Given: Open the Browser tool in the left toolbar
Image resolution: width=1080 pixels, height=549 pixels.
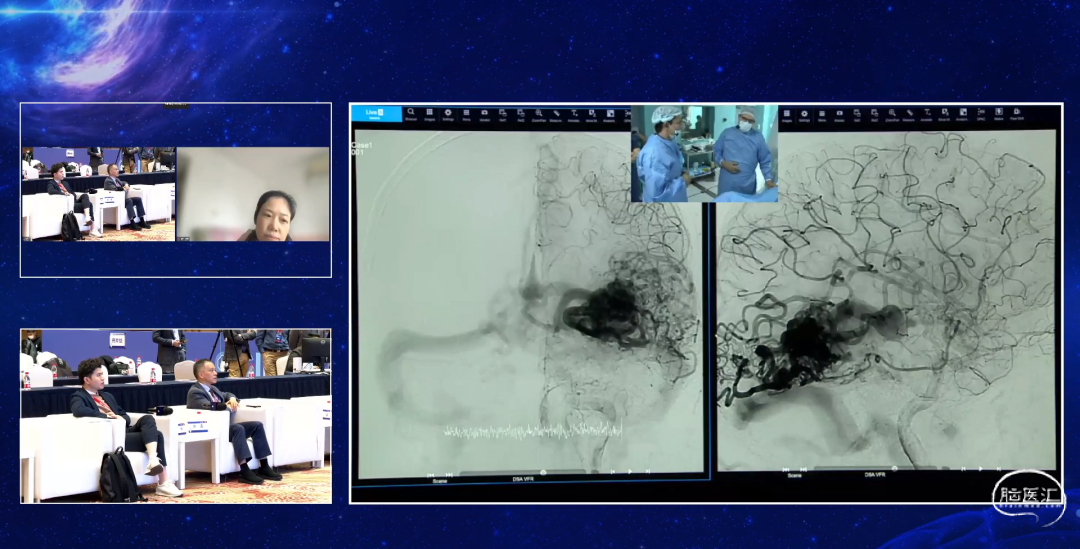Looking at the screenshot, I should (411, 114).
